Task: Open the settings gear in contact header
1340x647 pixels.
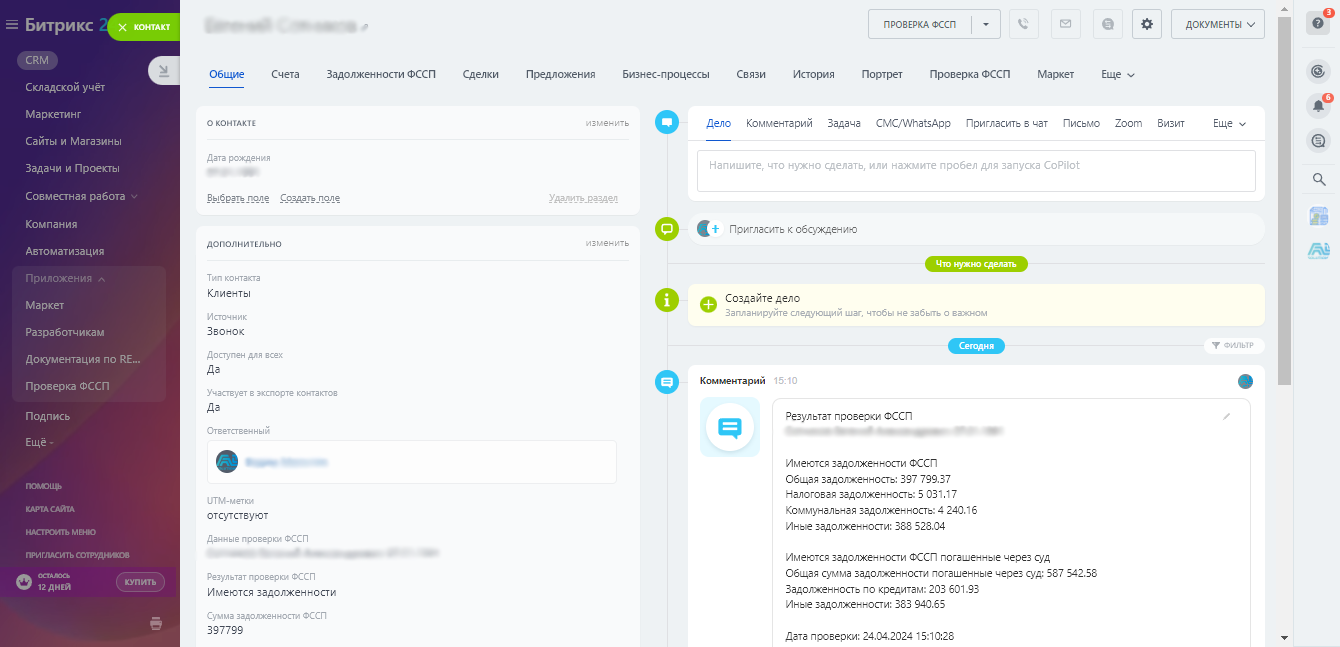Action: click(1146, 25)
